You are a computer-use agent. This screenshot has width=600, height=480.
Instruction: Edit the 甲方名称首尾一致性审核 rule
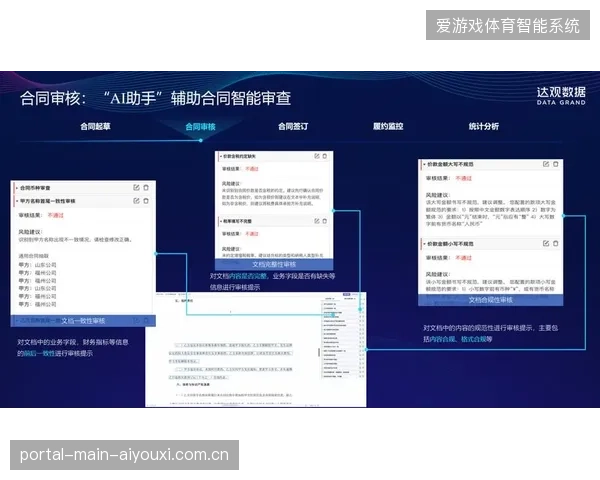[136, 201]
